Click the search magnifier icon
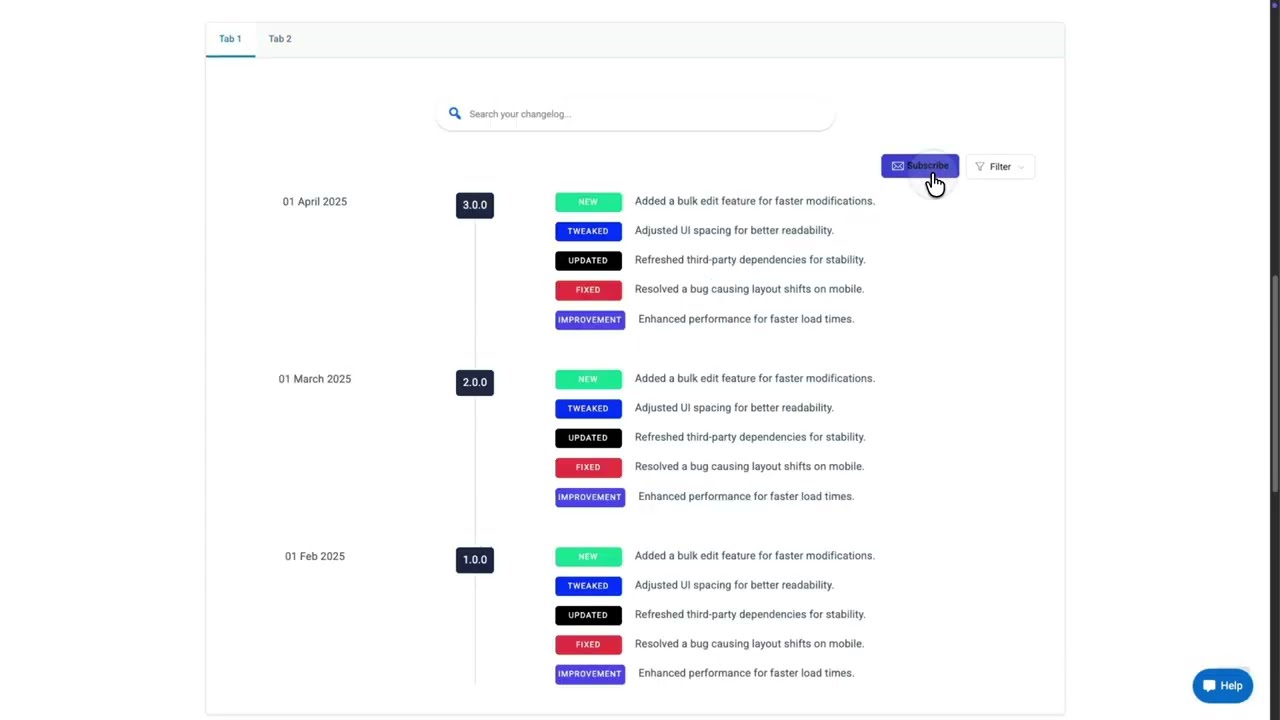This screenshot has width=1280, height=720. tap(455, 114)
